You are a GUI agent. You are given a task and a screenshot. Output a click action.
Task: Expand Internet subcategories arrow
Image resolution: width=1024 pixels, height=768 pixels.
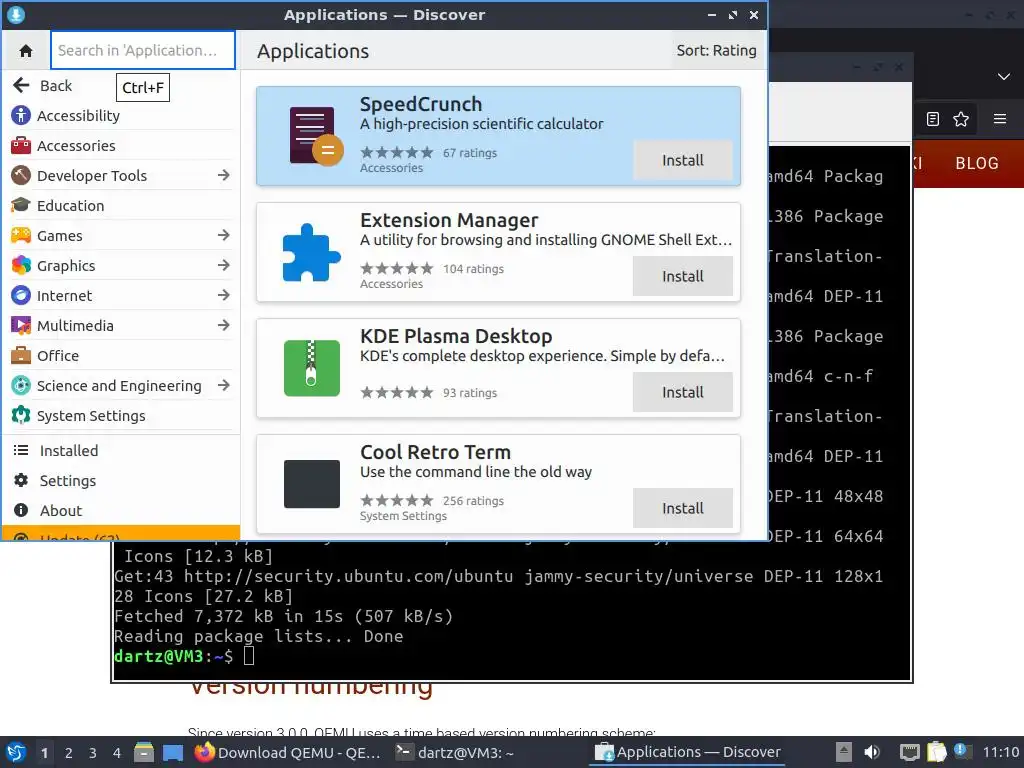tap(224, 295)
